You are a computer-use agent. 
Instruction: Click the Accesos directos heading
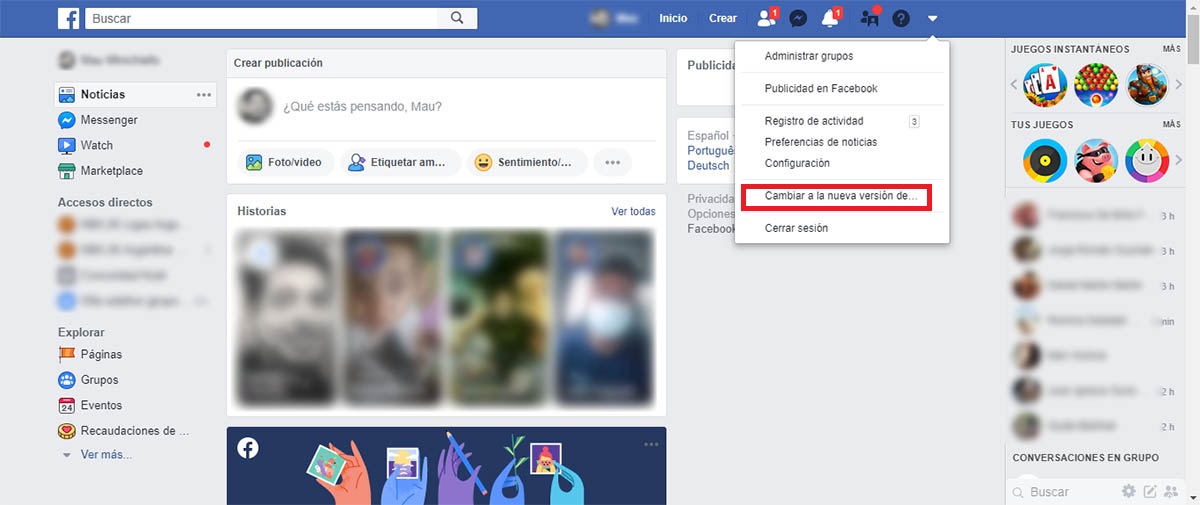pos(105,202)
